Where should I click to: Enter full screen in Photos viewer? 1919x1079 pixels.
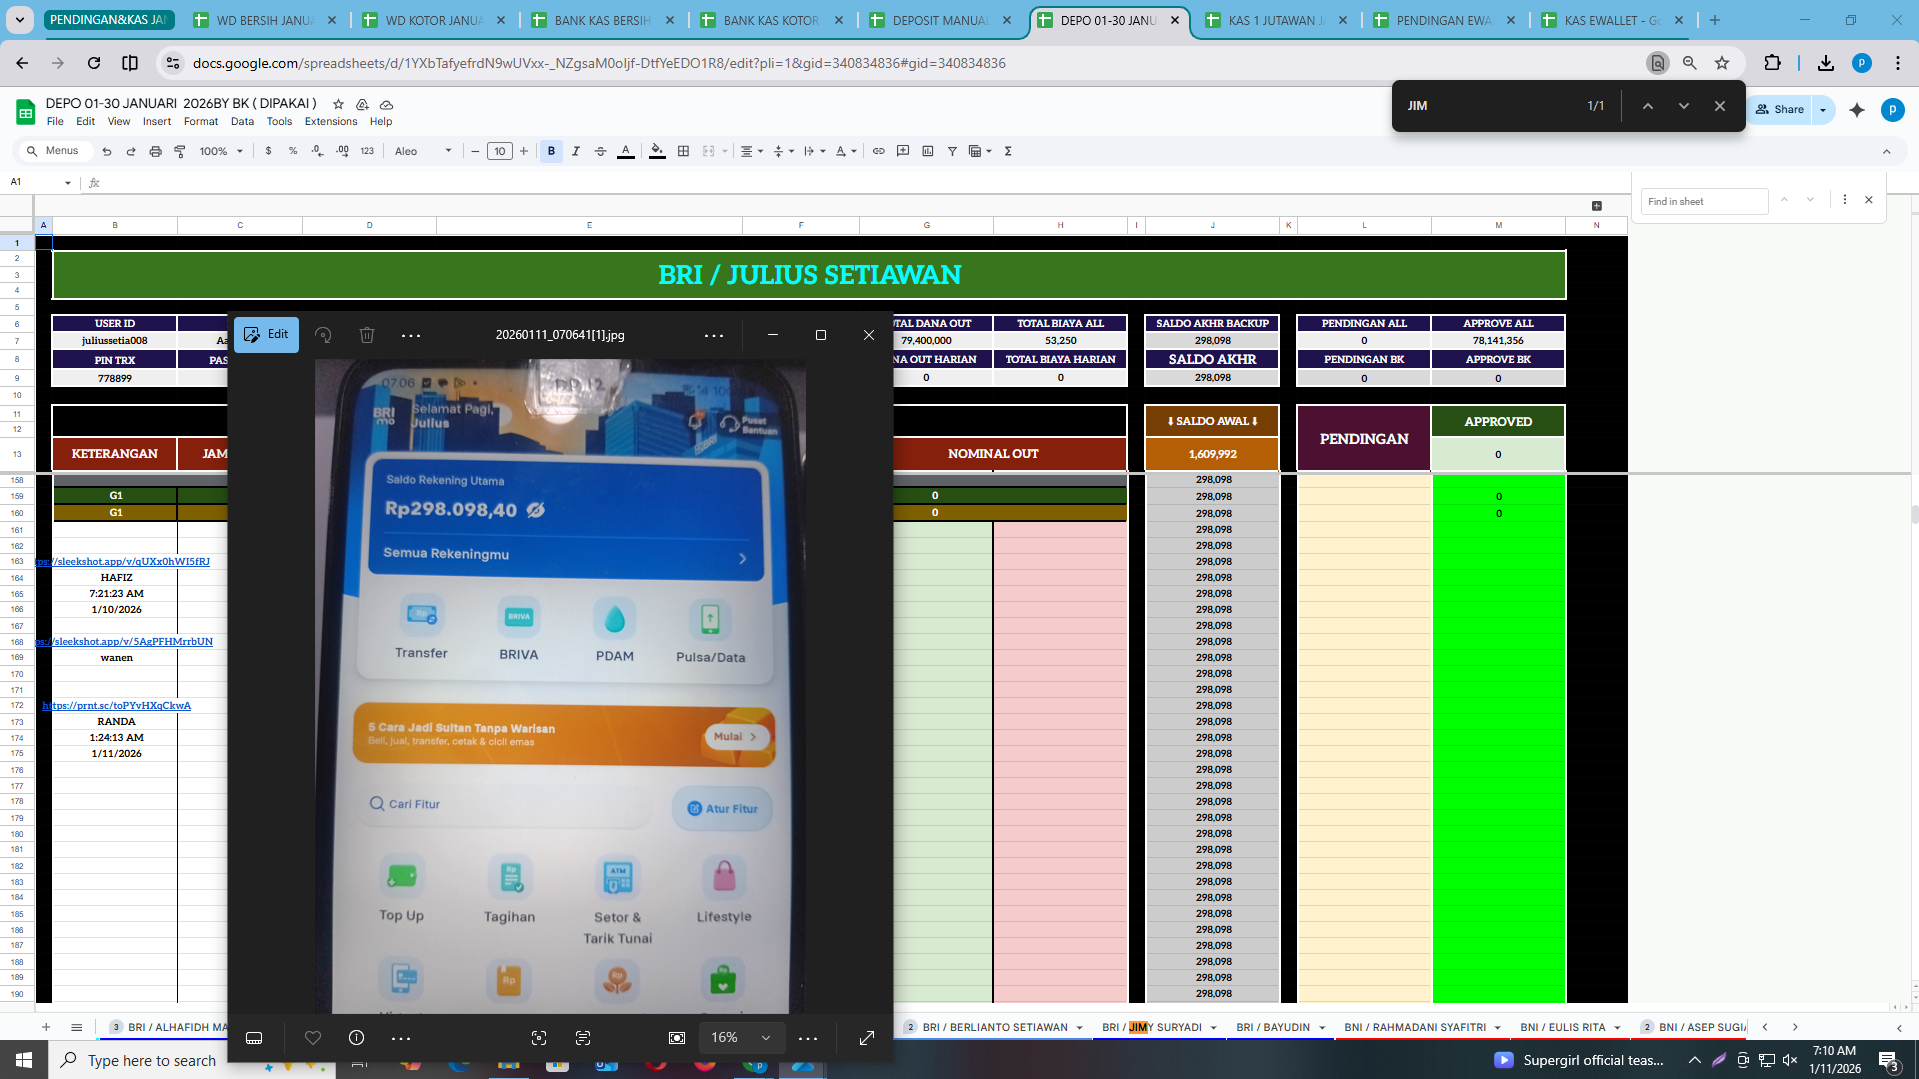[867, 1038]
